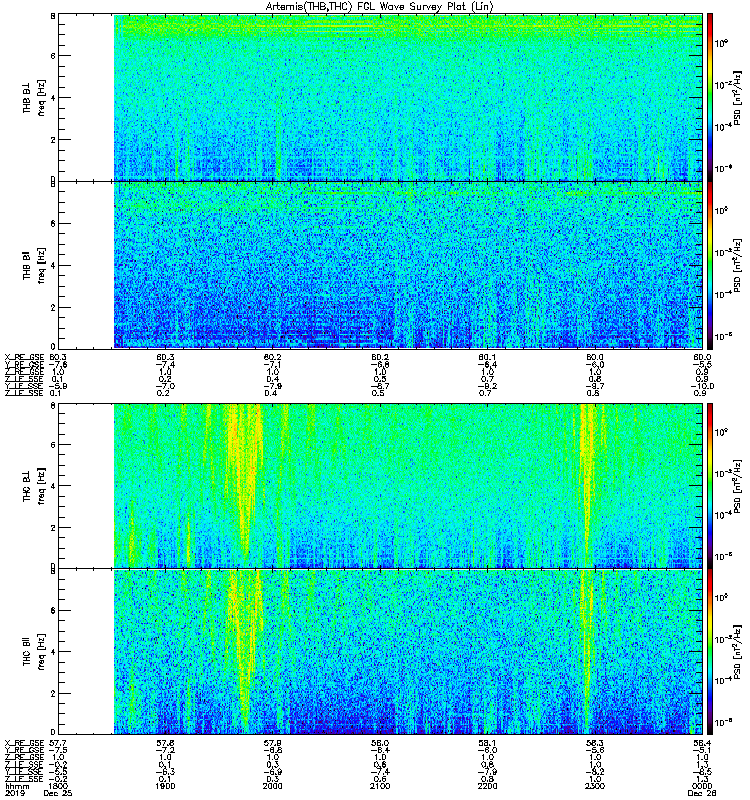The height and width of the screenshot is (800, 750).
Task: Click the THB B⊥ panel color bar
Action: pyautogui.click(x=710, y=97)
